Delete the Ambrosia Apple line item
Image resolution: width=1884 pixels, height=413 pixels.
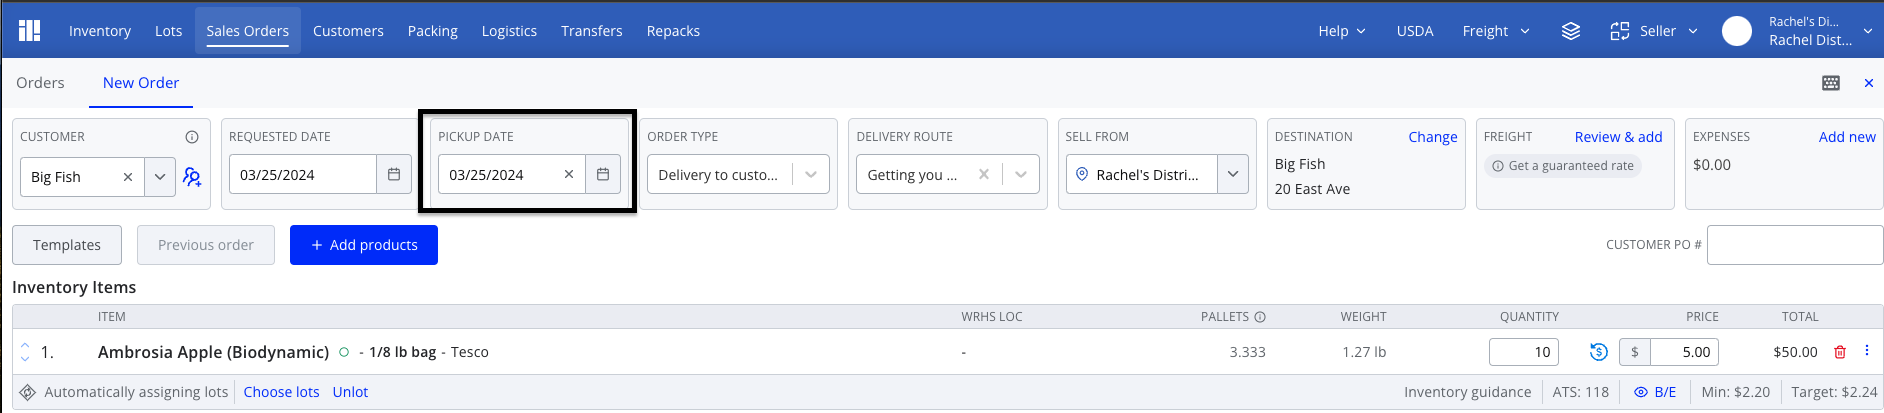(x=1839, y=352)
